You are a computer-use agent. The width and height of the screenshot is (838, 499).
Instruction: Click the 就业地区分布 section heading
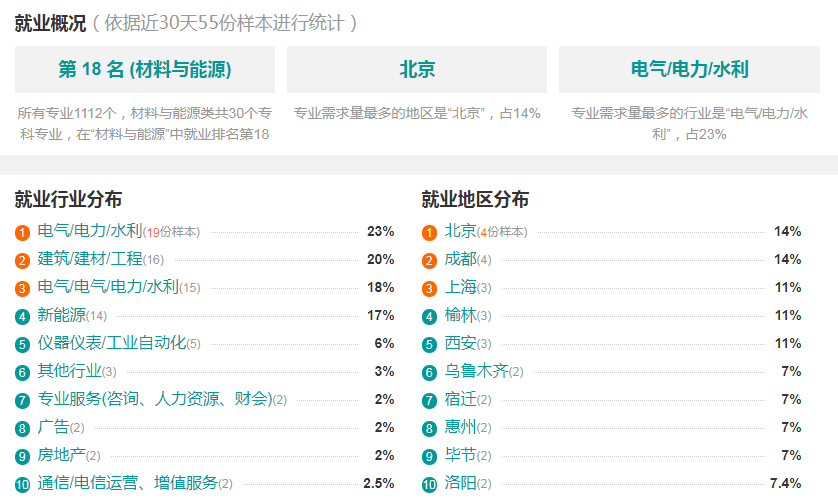click(475, 199)
